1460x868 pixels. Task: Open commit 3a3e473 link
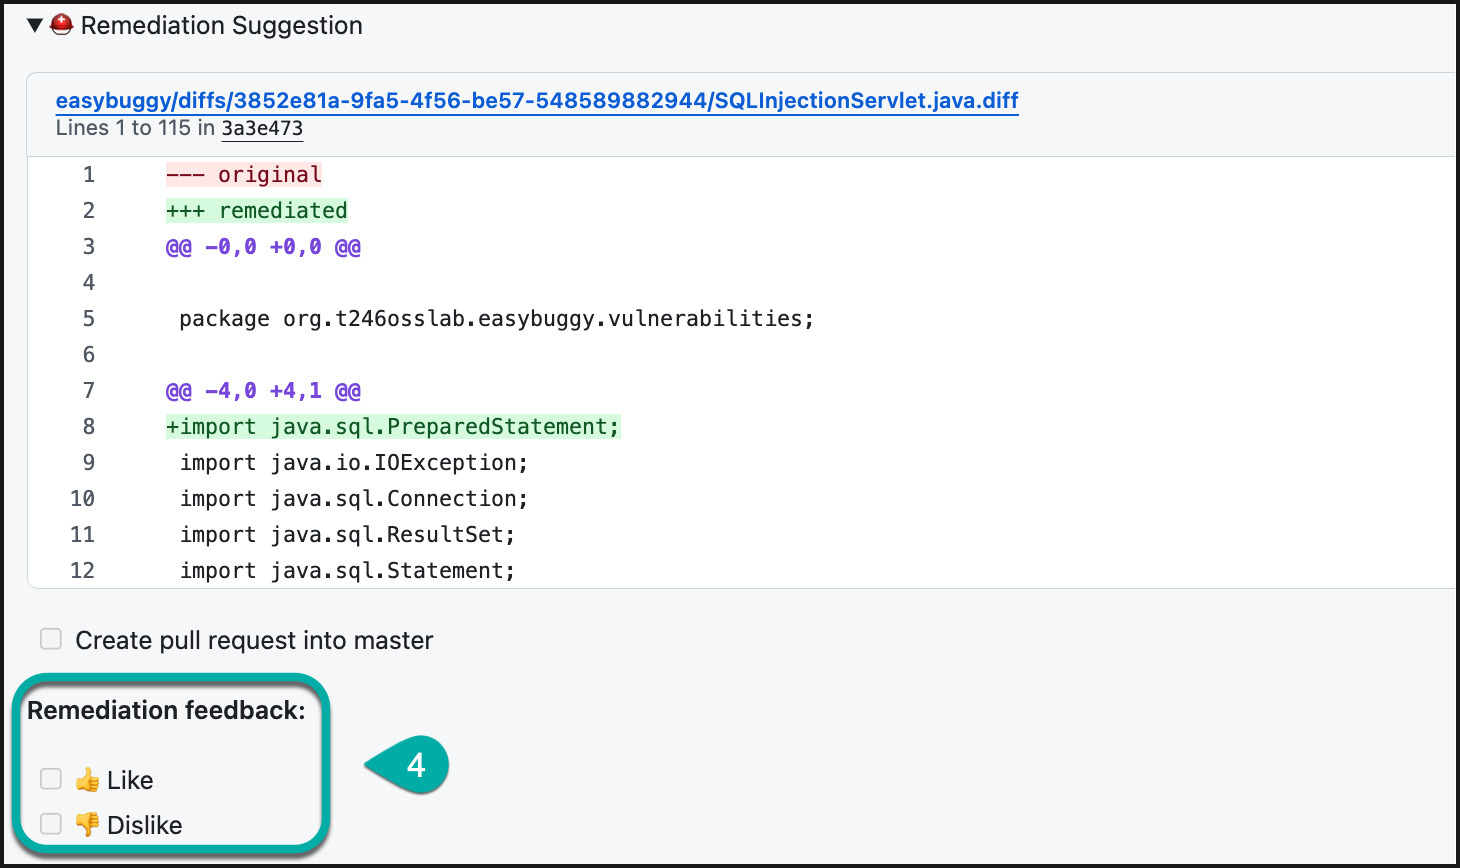tap(262, 128)
